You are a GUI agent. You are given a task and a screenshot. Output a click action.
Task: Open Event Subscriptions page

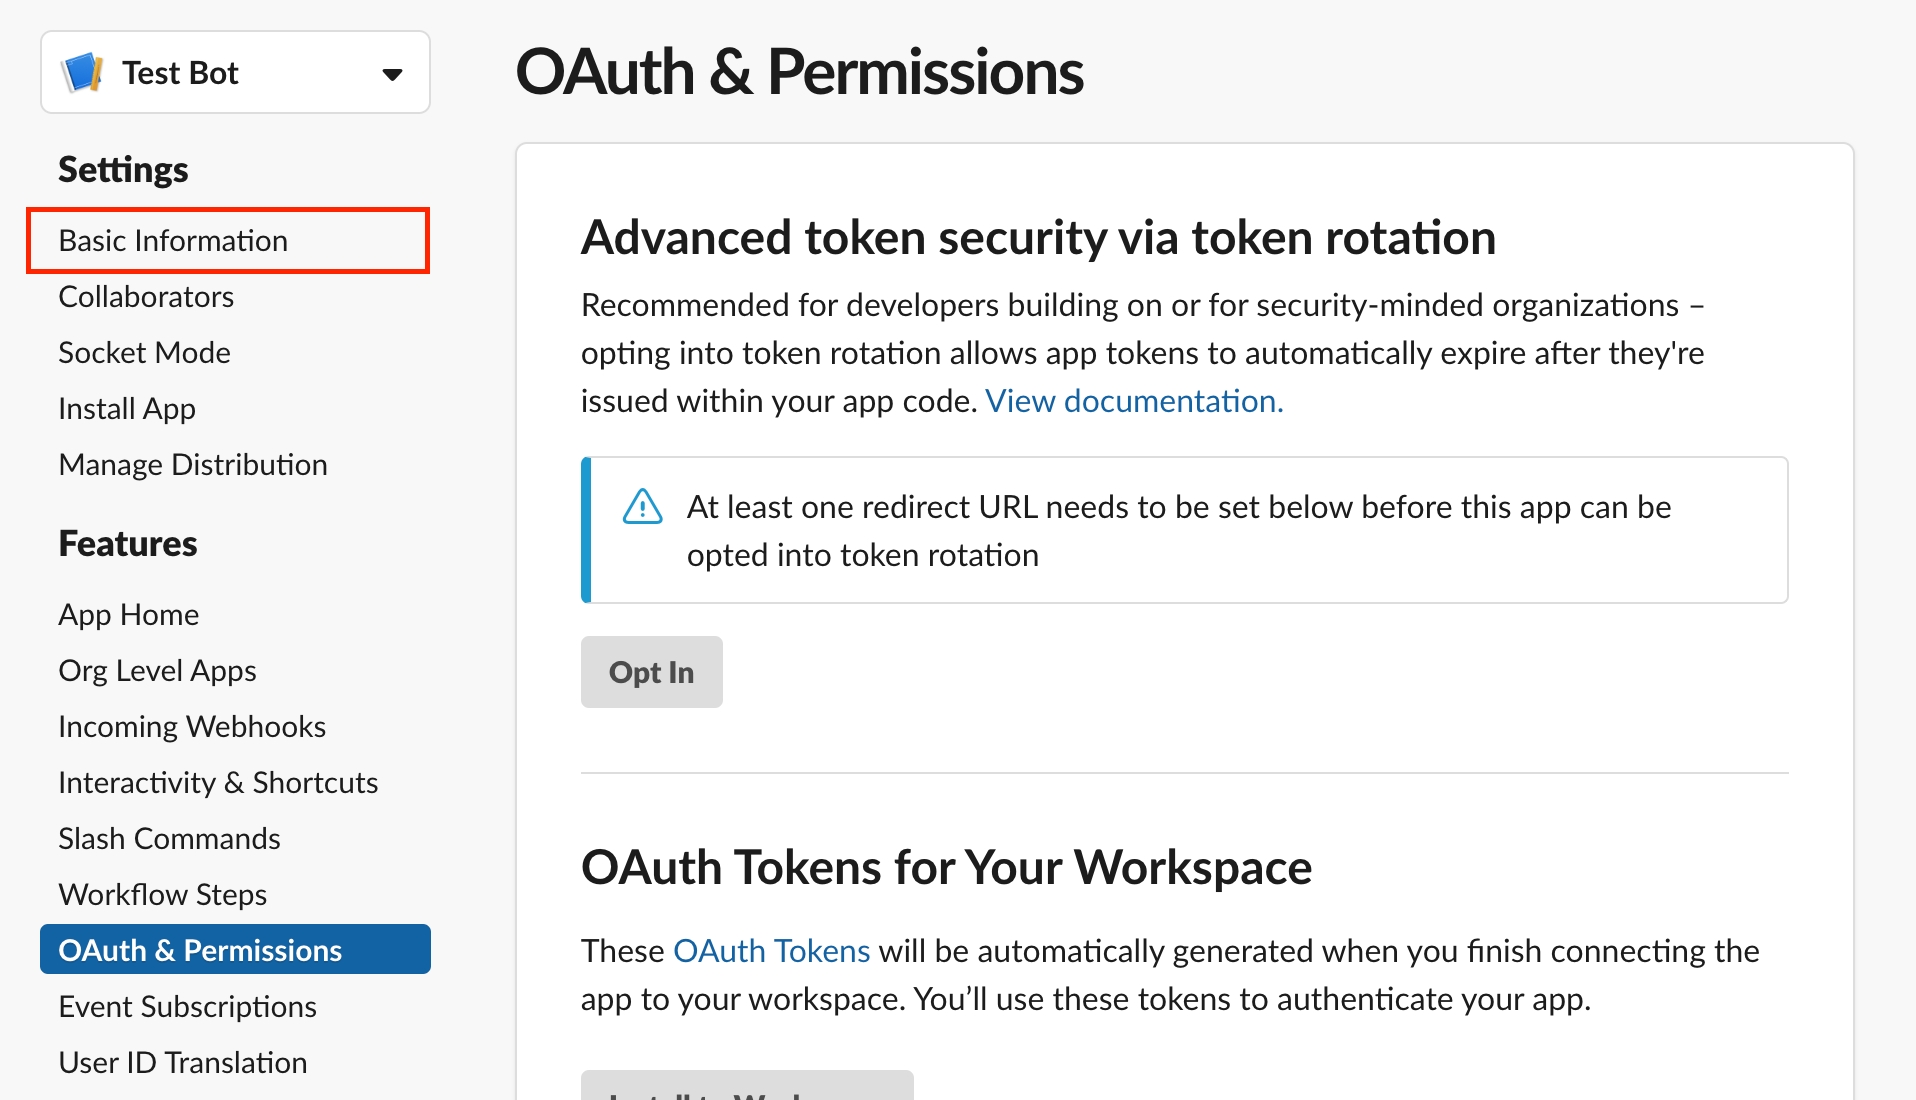(x=187, y=1007)
